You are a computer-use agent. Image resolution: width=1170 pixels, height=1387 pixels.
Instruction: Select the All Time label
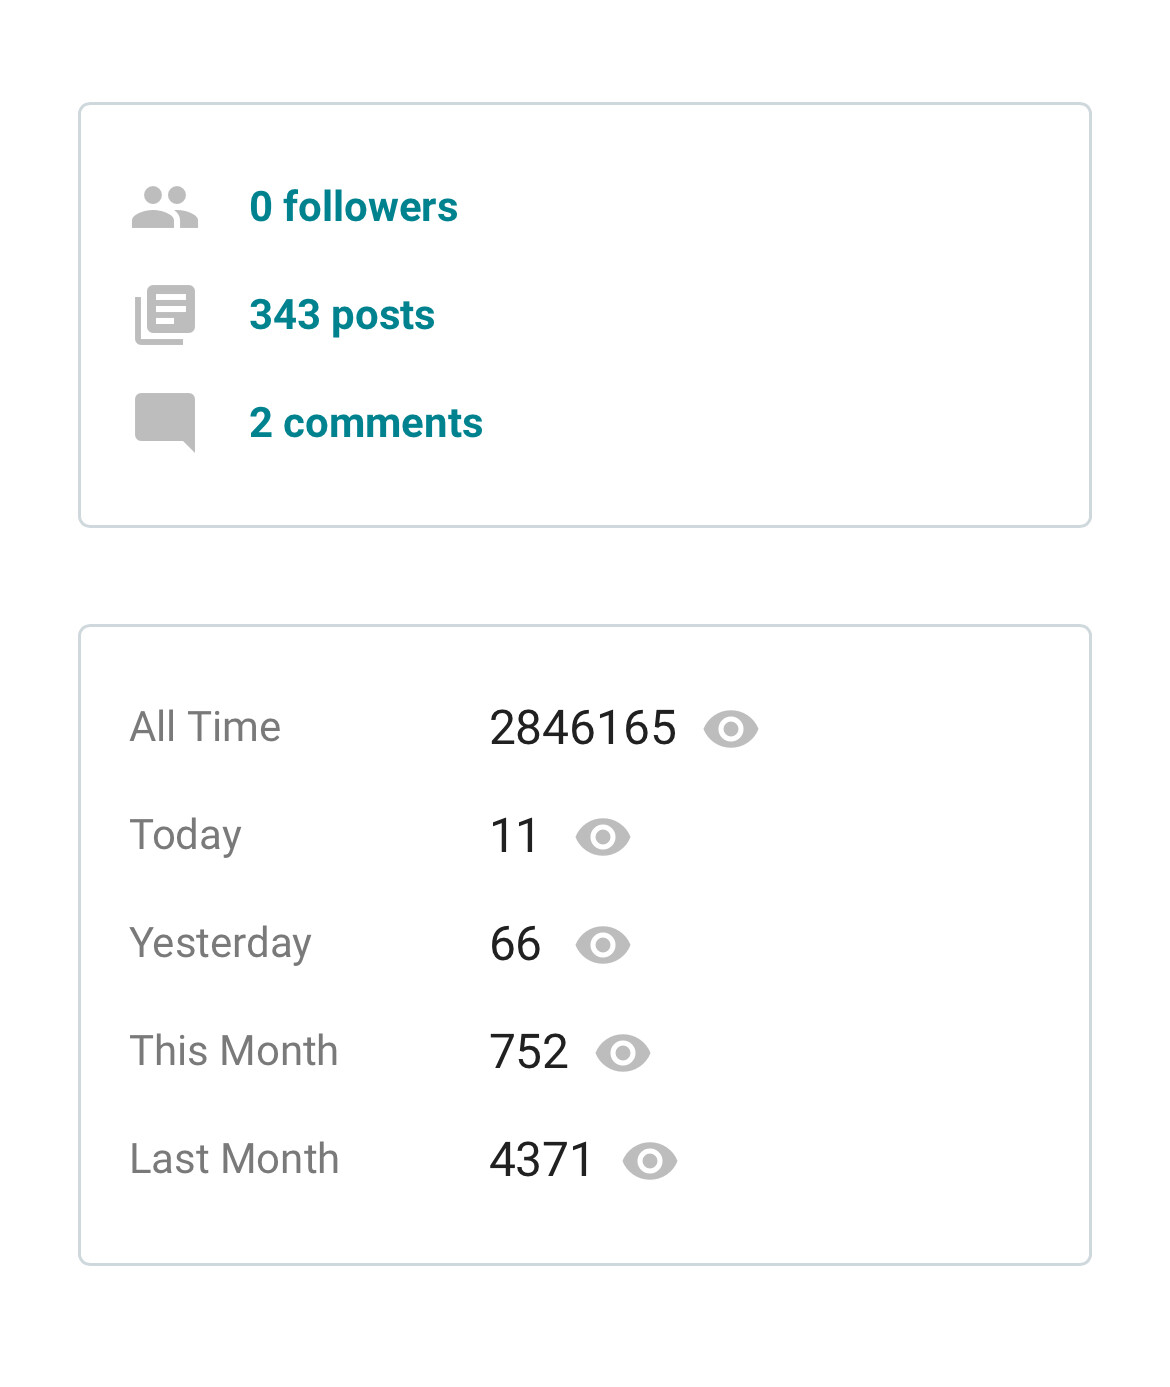pos(205,727)
